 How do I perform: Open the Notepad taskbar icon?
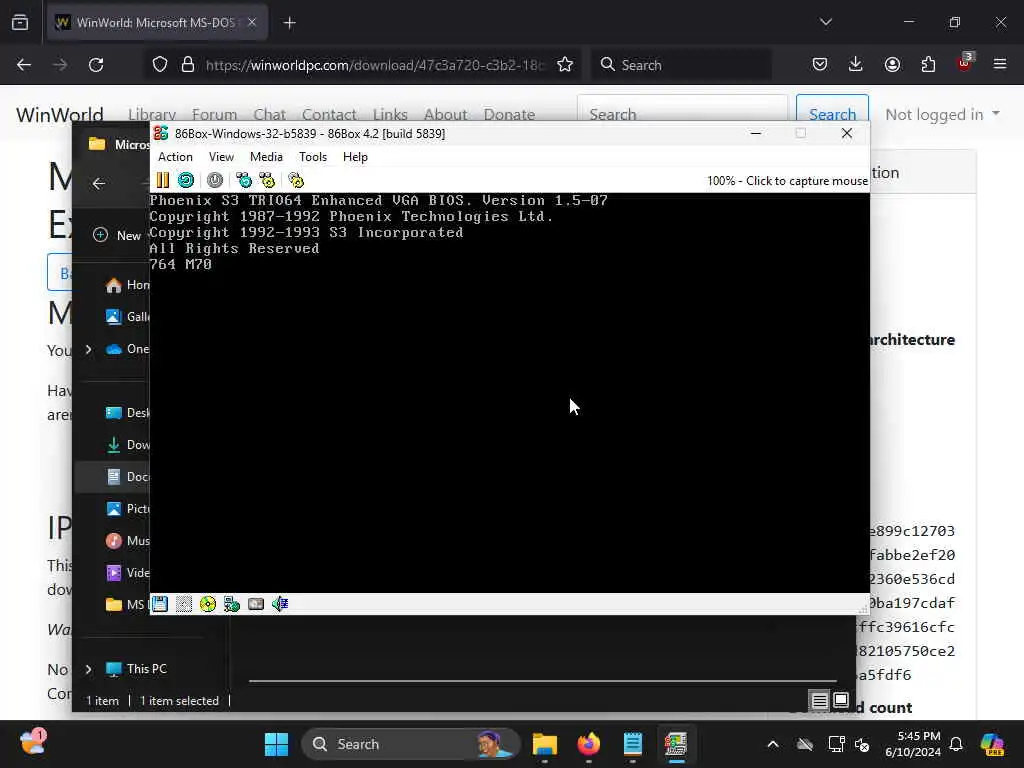632,744
